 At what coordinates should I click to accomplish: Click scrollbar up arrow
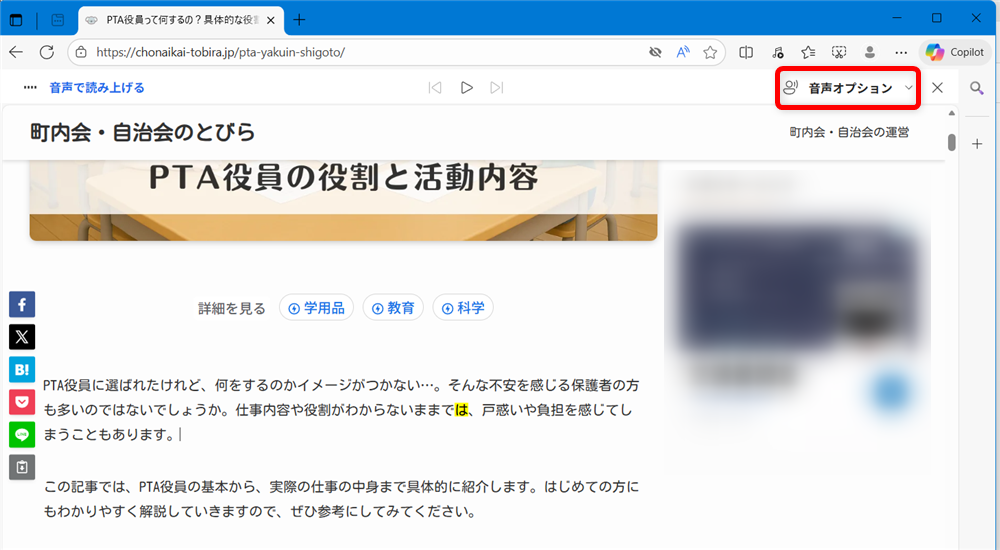coord(952,113)
